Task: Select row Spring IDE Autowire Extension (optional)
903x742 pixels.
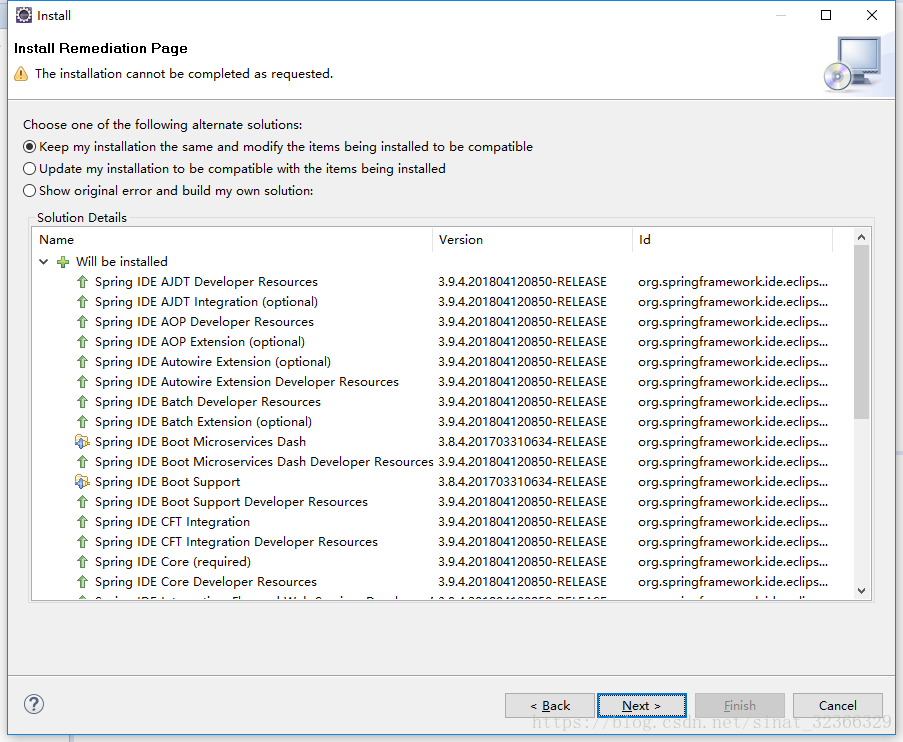Action: pyautogui.click(x=442, y=362)
